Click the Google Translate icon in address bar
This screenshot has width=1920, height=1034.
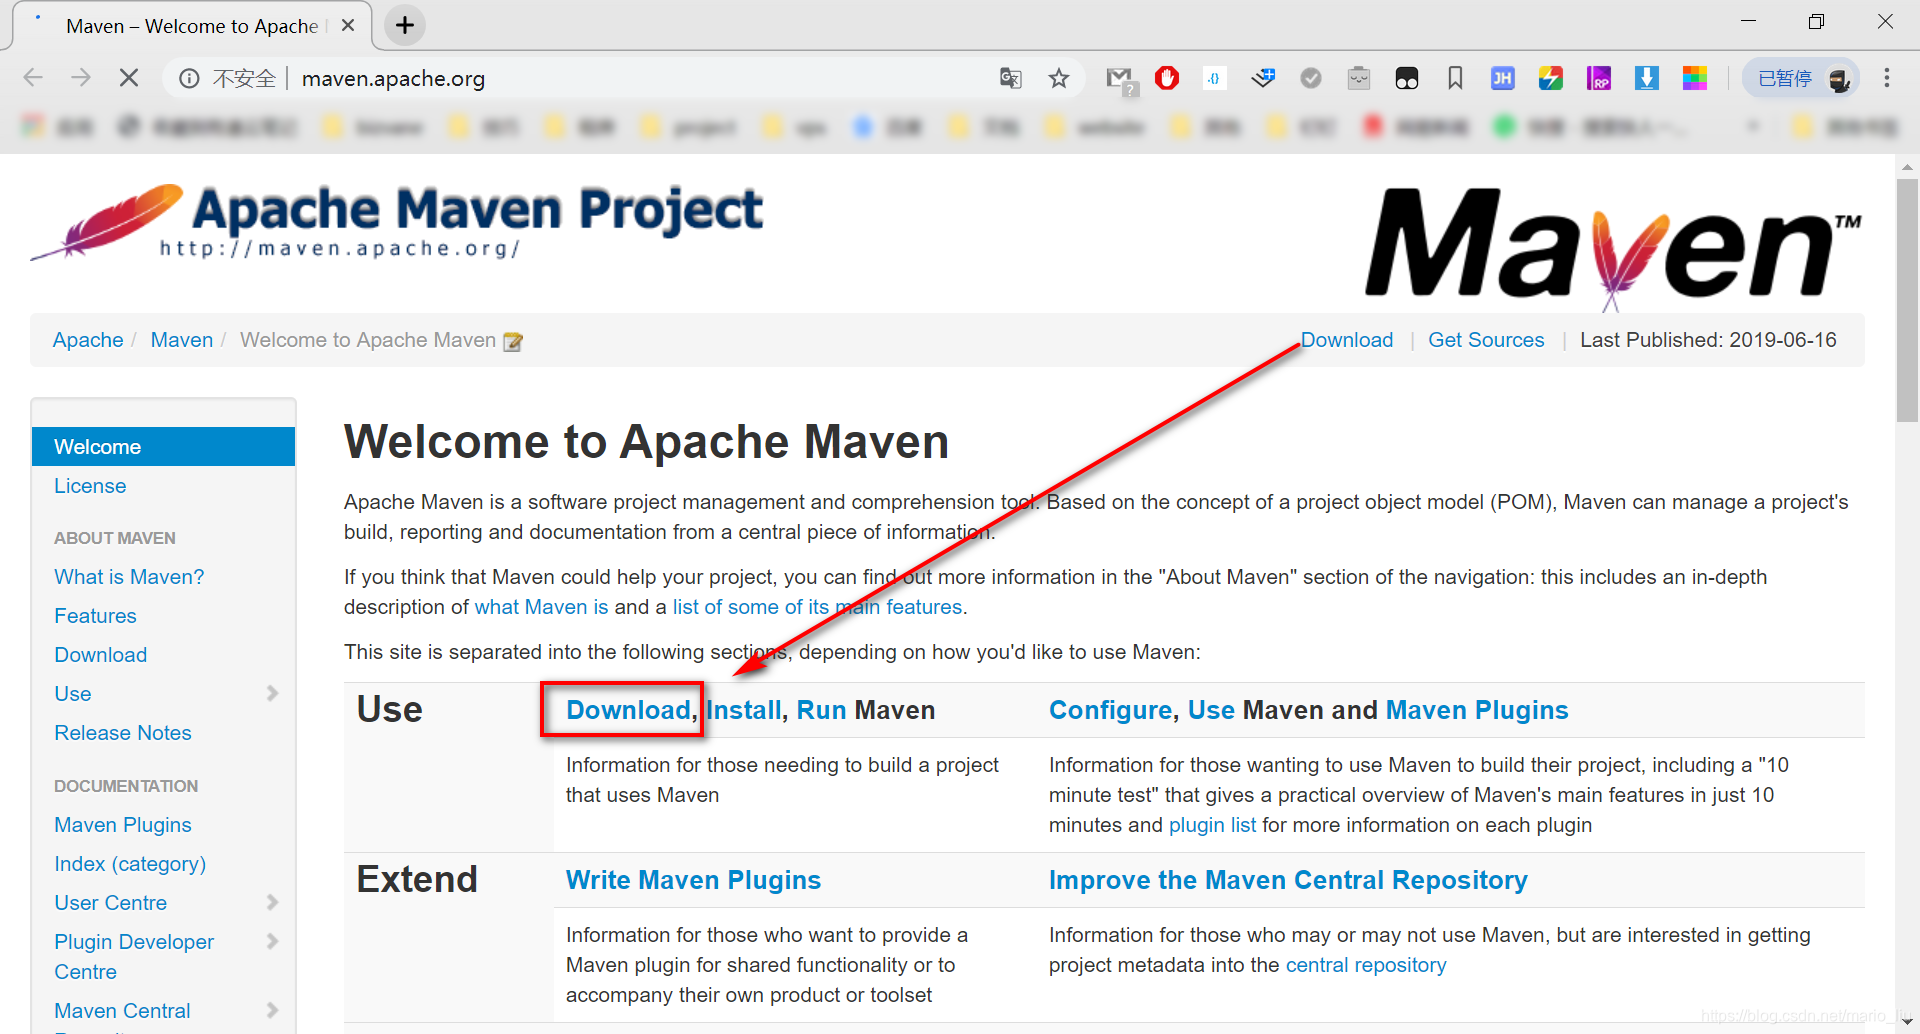click(1011, 78)
